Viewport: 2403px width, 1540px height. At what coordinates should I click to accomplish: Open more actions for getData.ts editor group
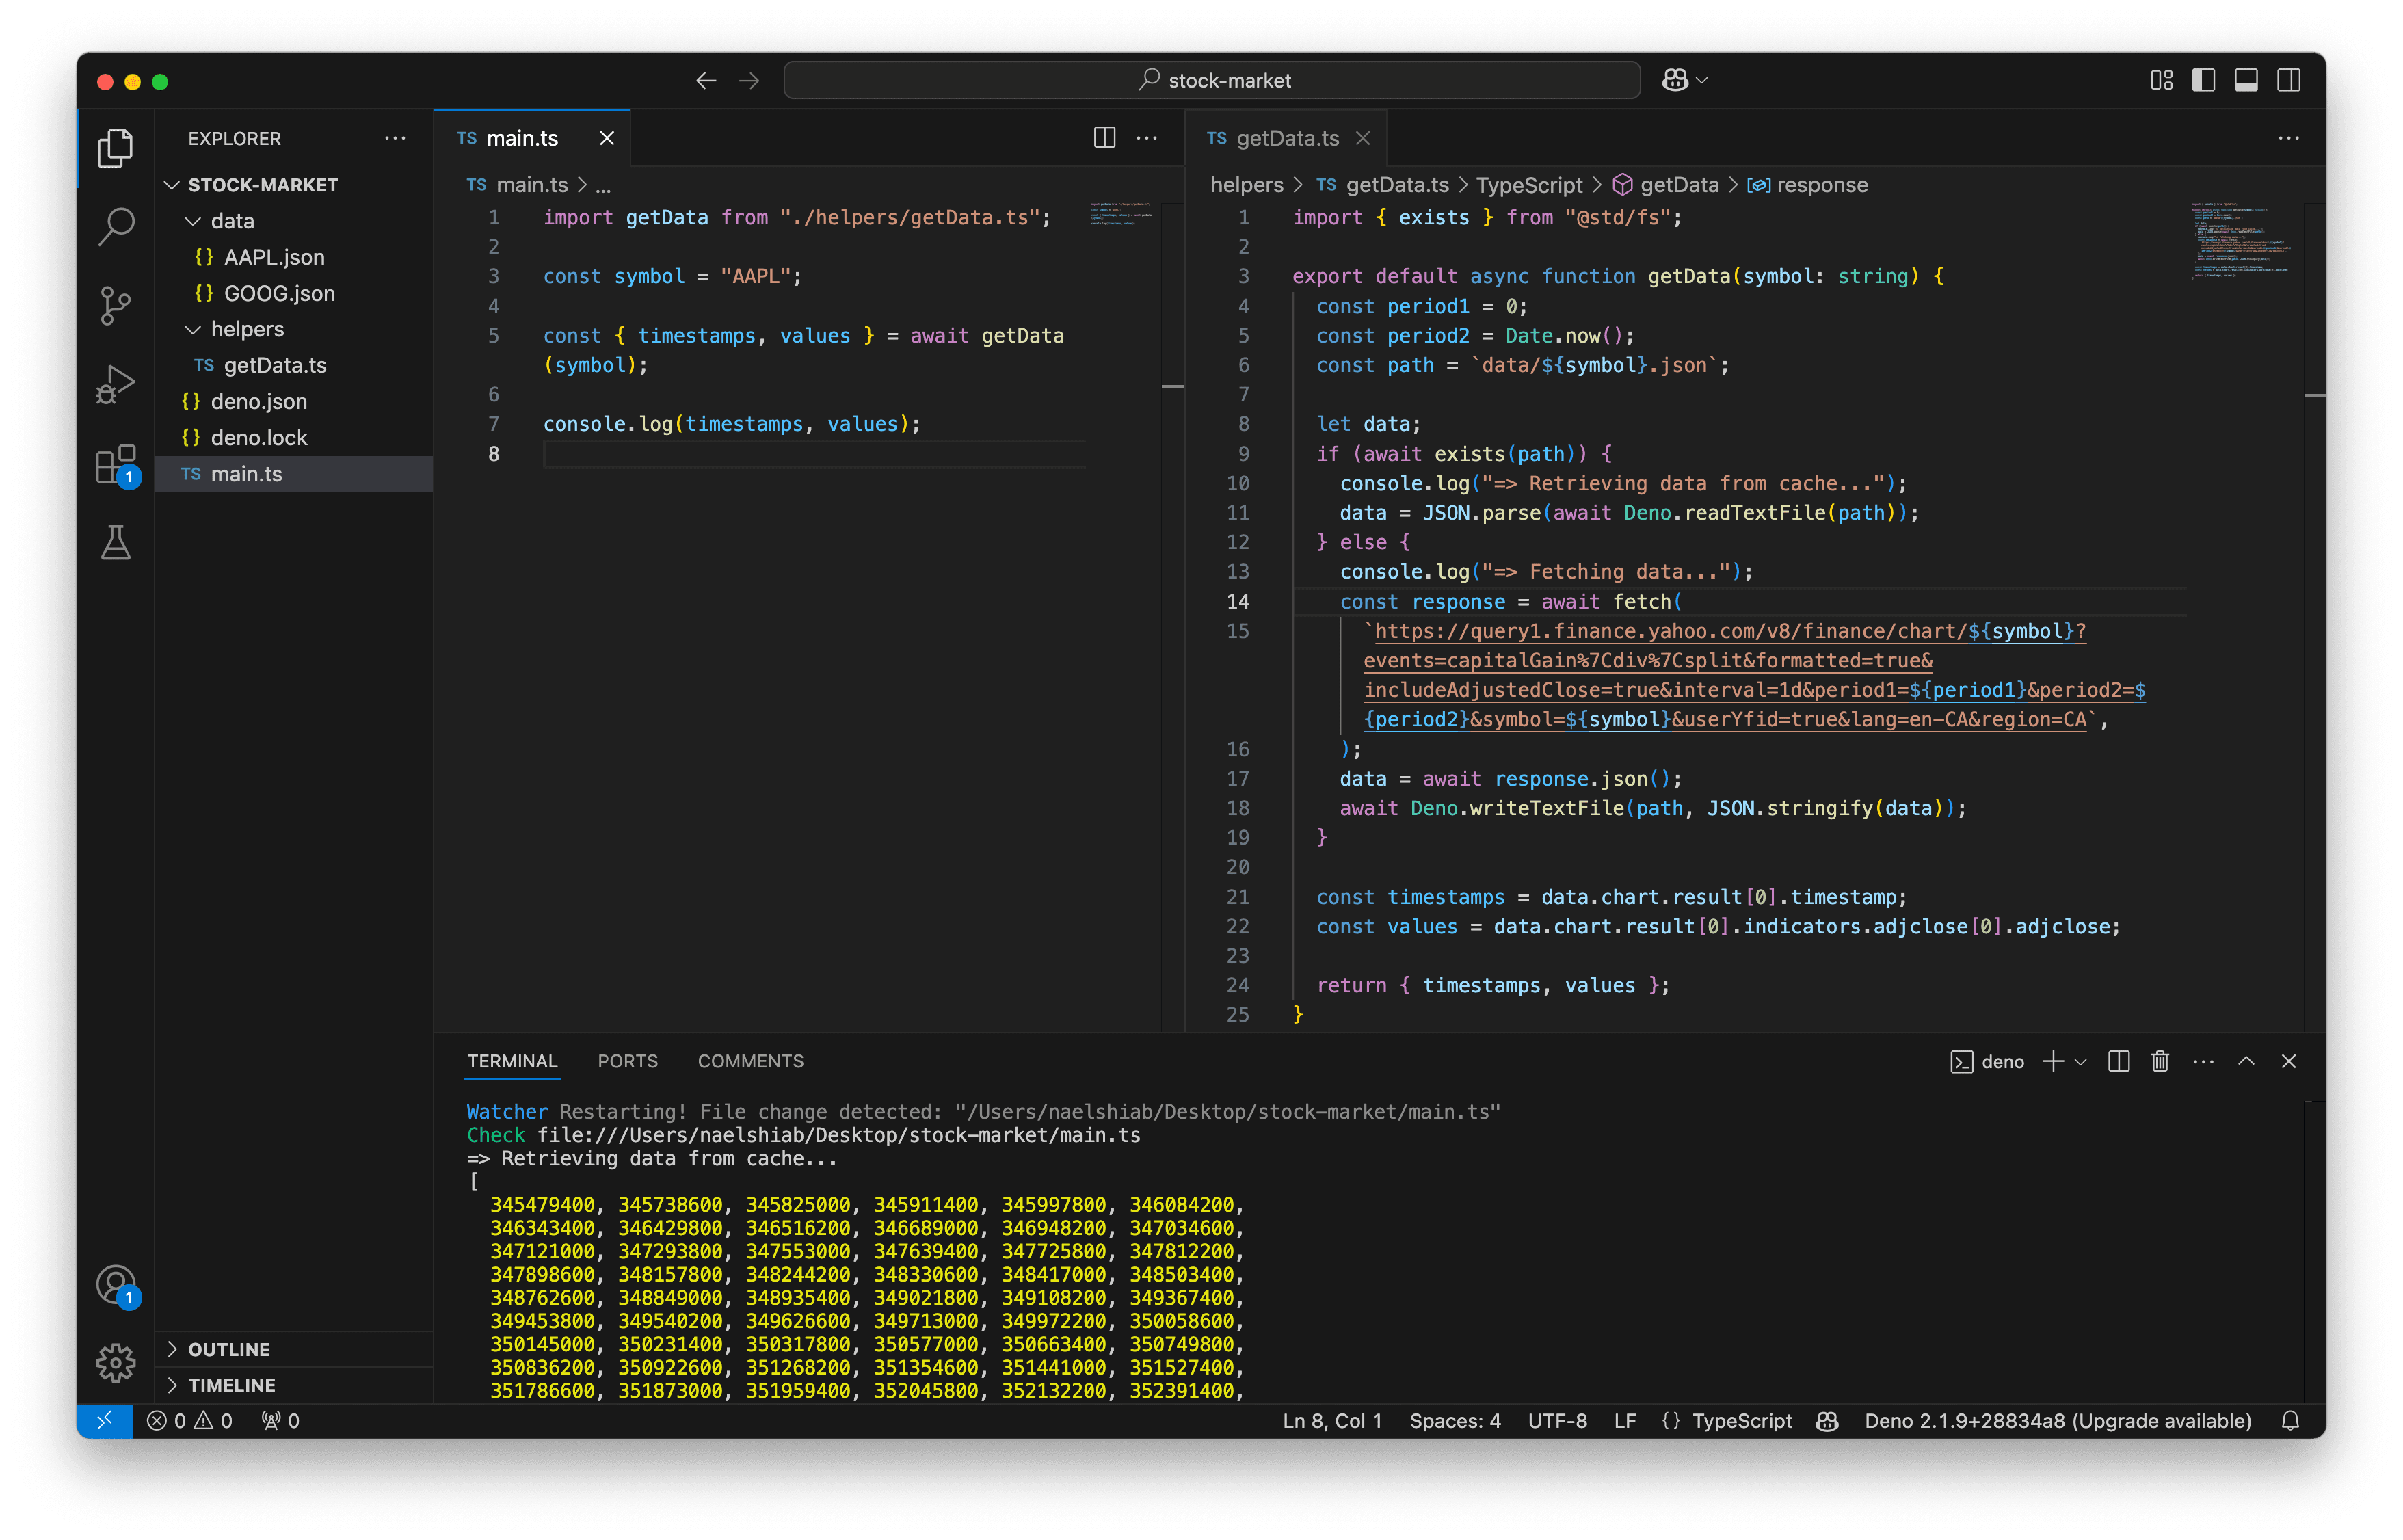(x=2288, y=138)
